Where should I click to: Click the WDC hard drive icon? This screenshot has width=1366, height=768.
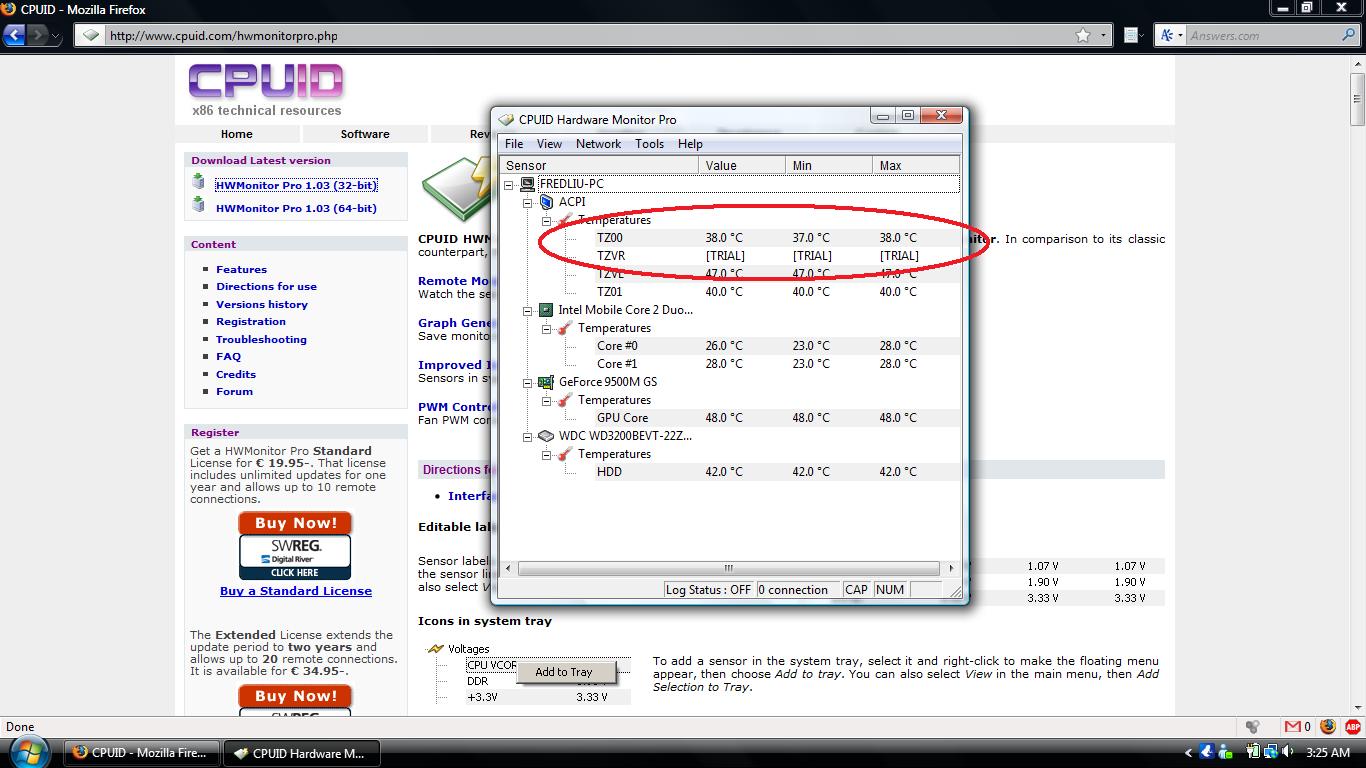(x=546, y=436)
